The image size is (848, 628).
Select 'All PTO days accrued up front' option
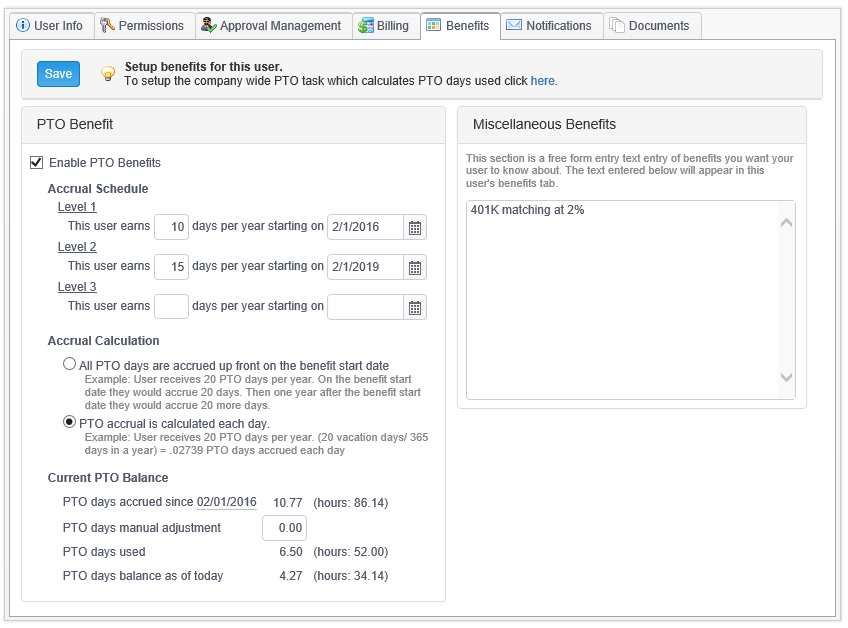pyautogui.click(x=69, y=363)
